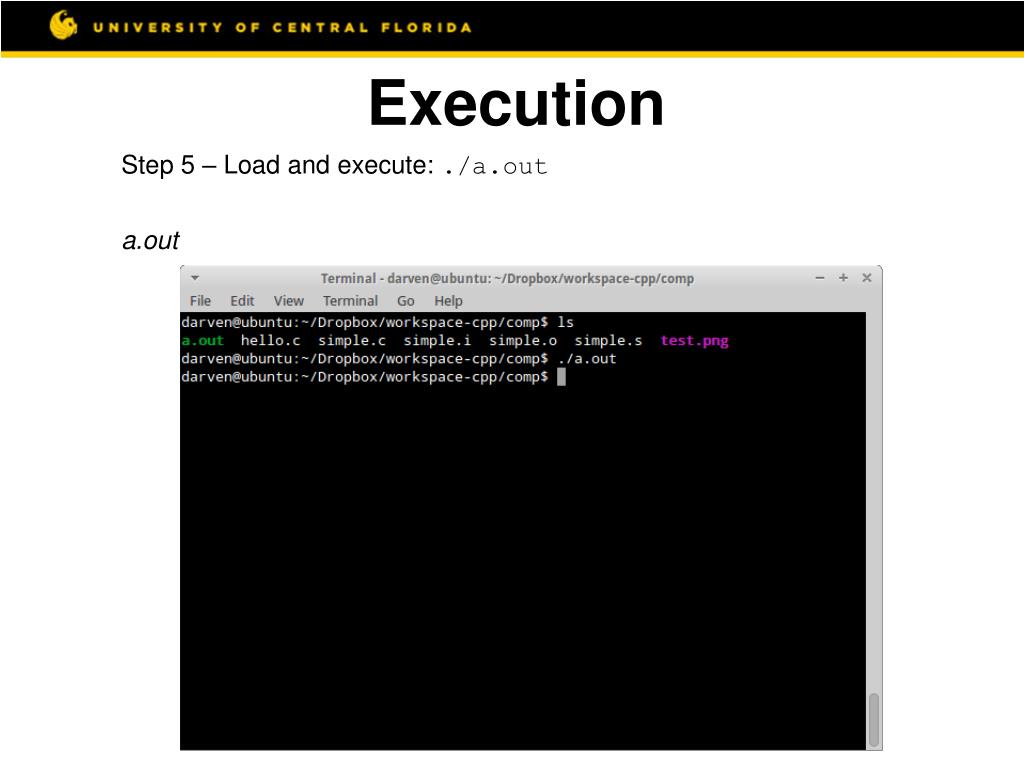Screen dimensions: 1024x768
Task: Close the terminal window
Action: tap(867, 278)
